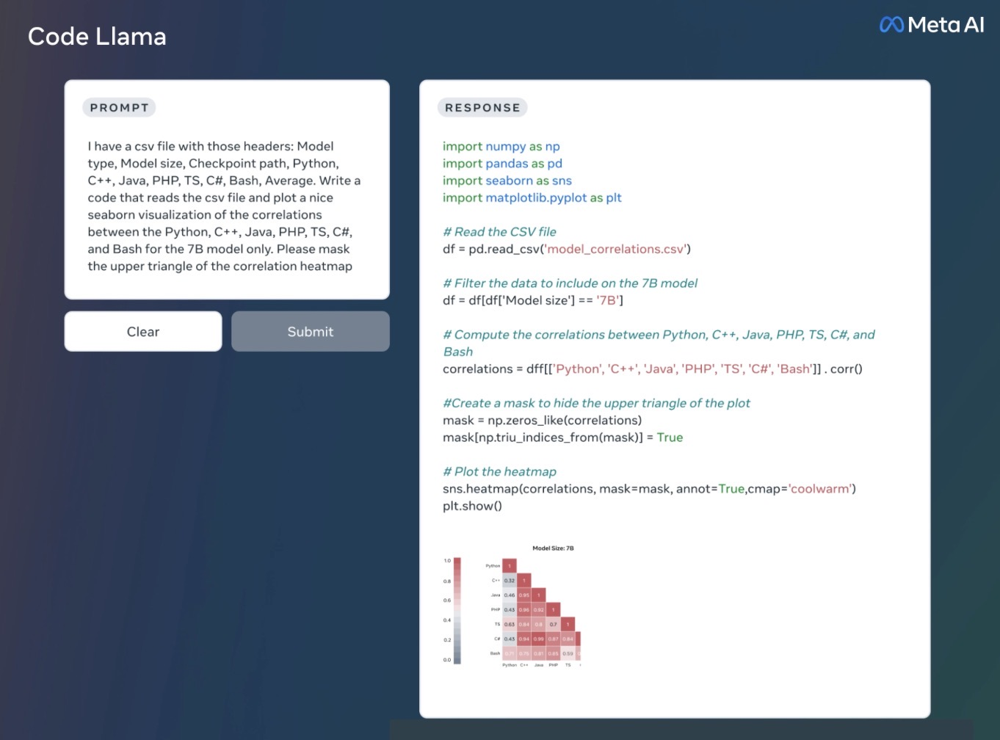1000x740 pixels.
Task: Click the Meta infinity logo icon
Action: point(892,25)
